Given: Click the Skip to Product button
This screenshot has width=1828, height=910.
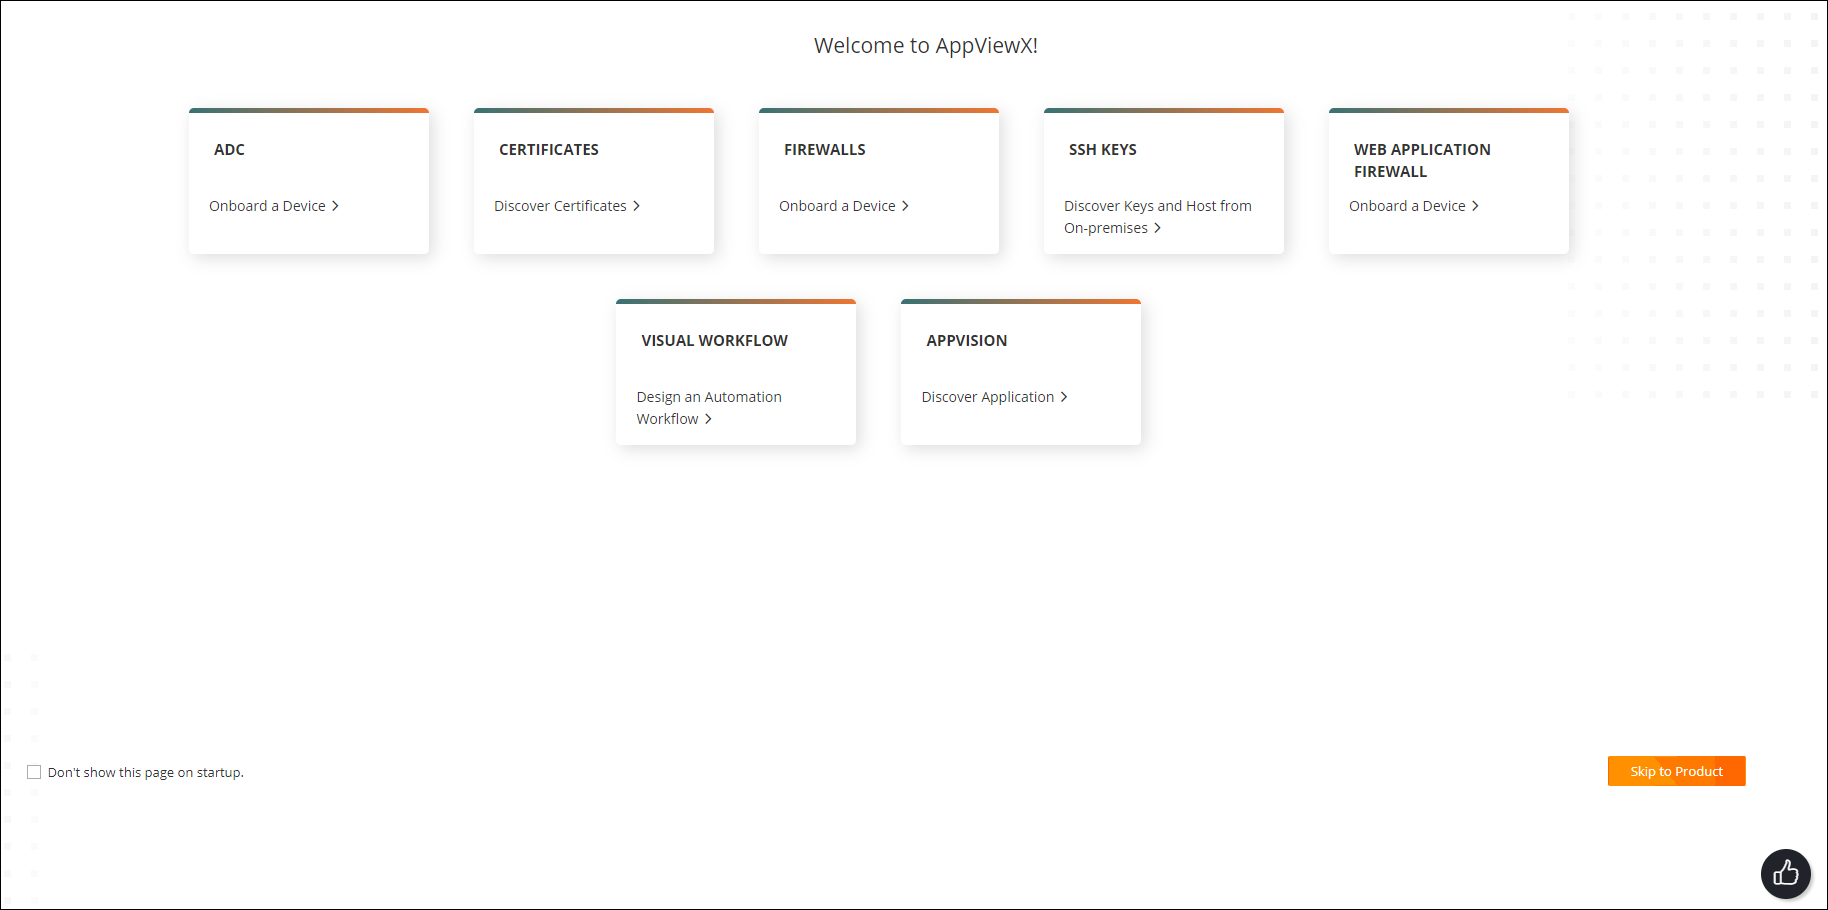Looking at the screenshot, I should tap(1676, 771).
